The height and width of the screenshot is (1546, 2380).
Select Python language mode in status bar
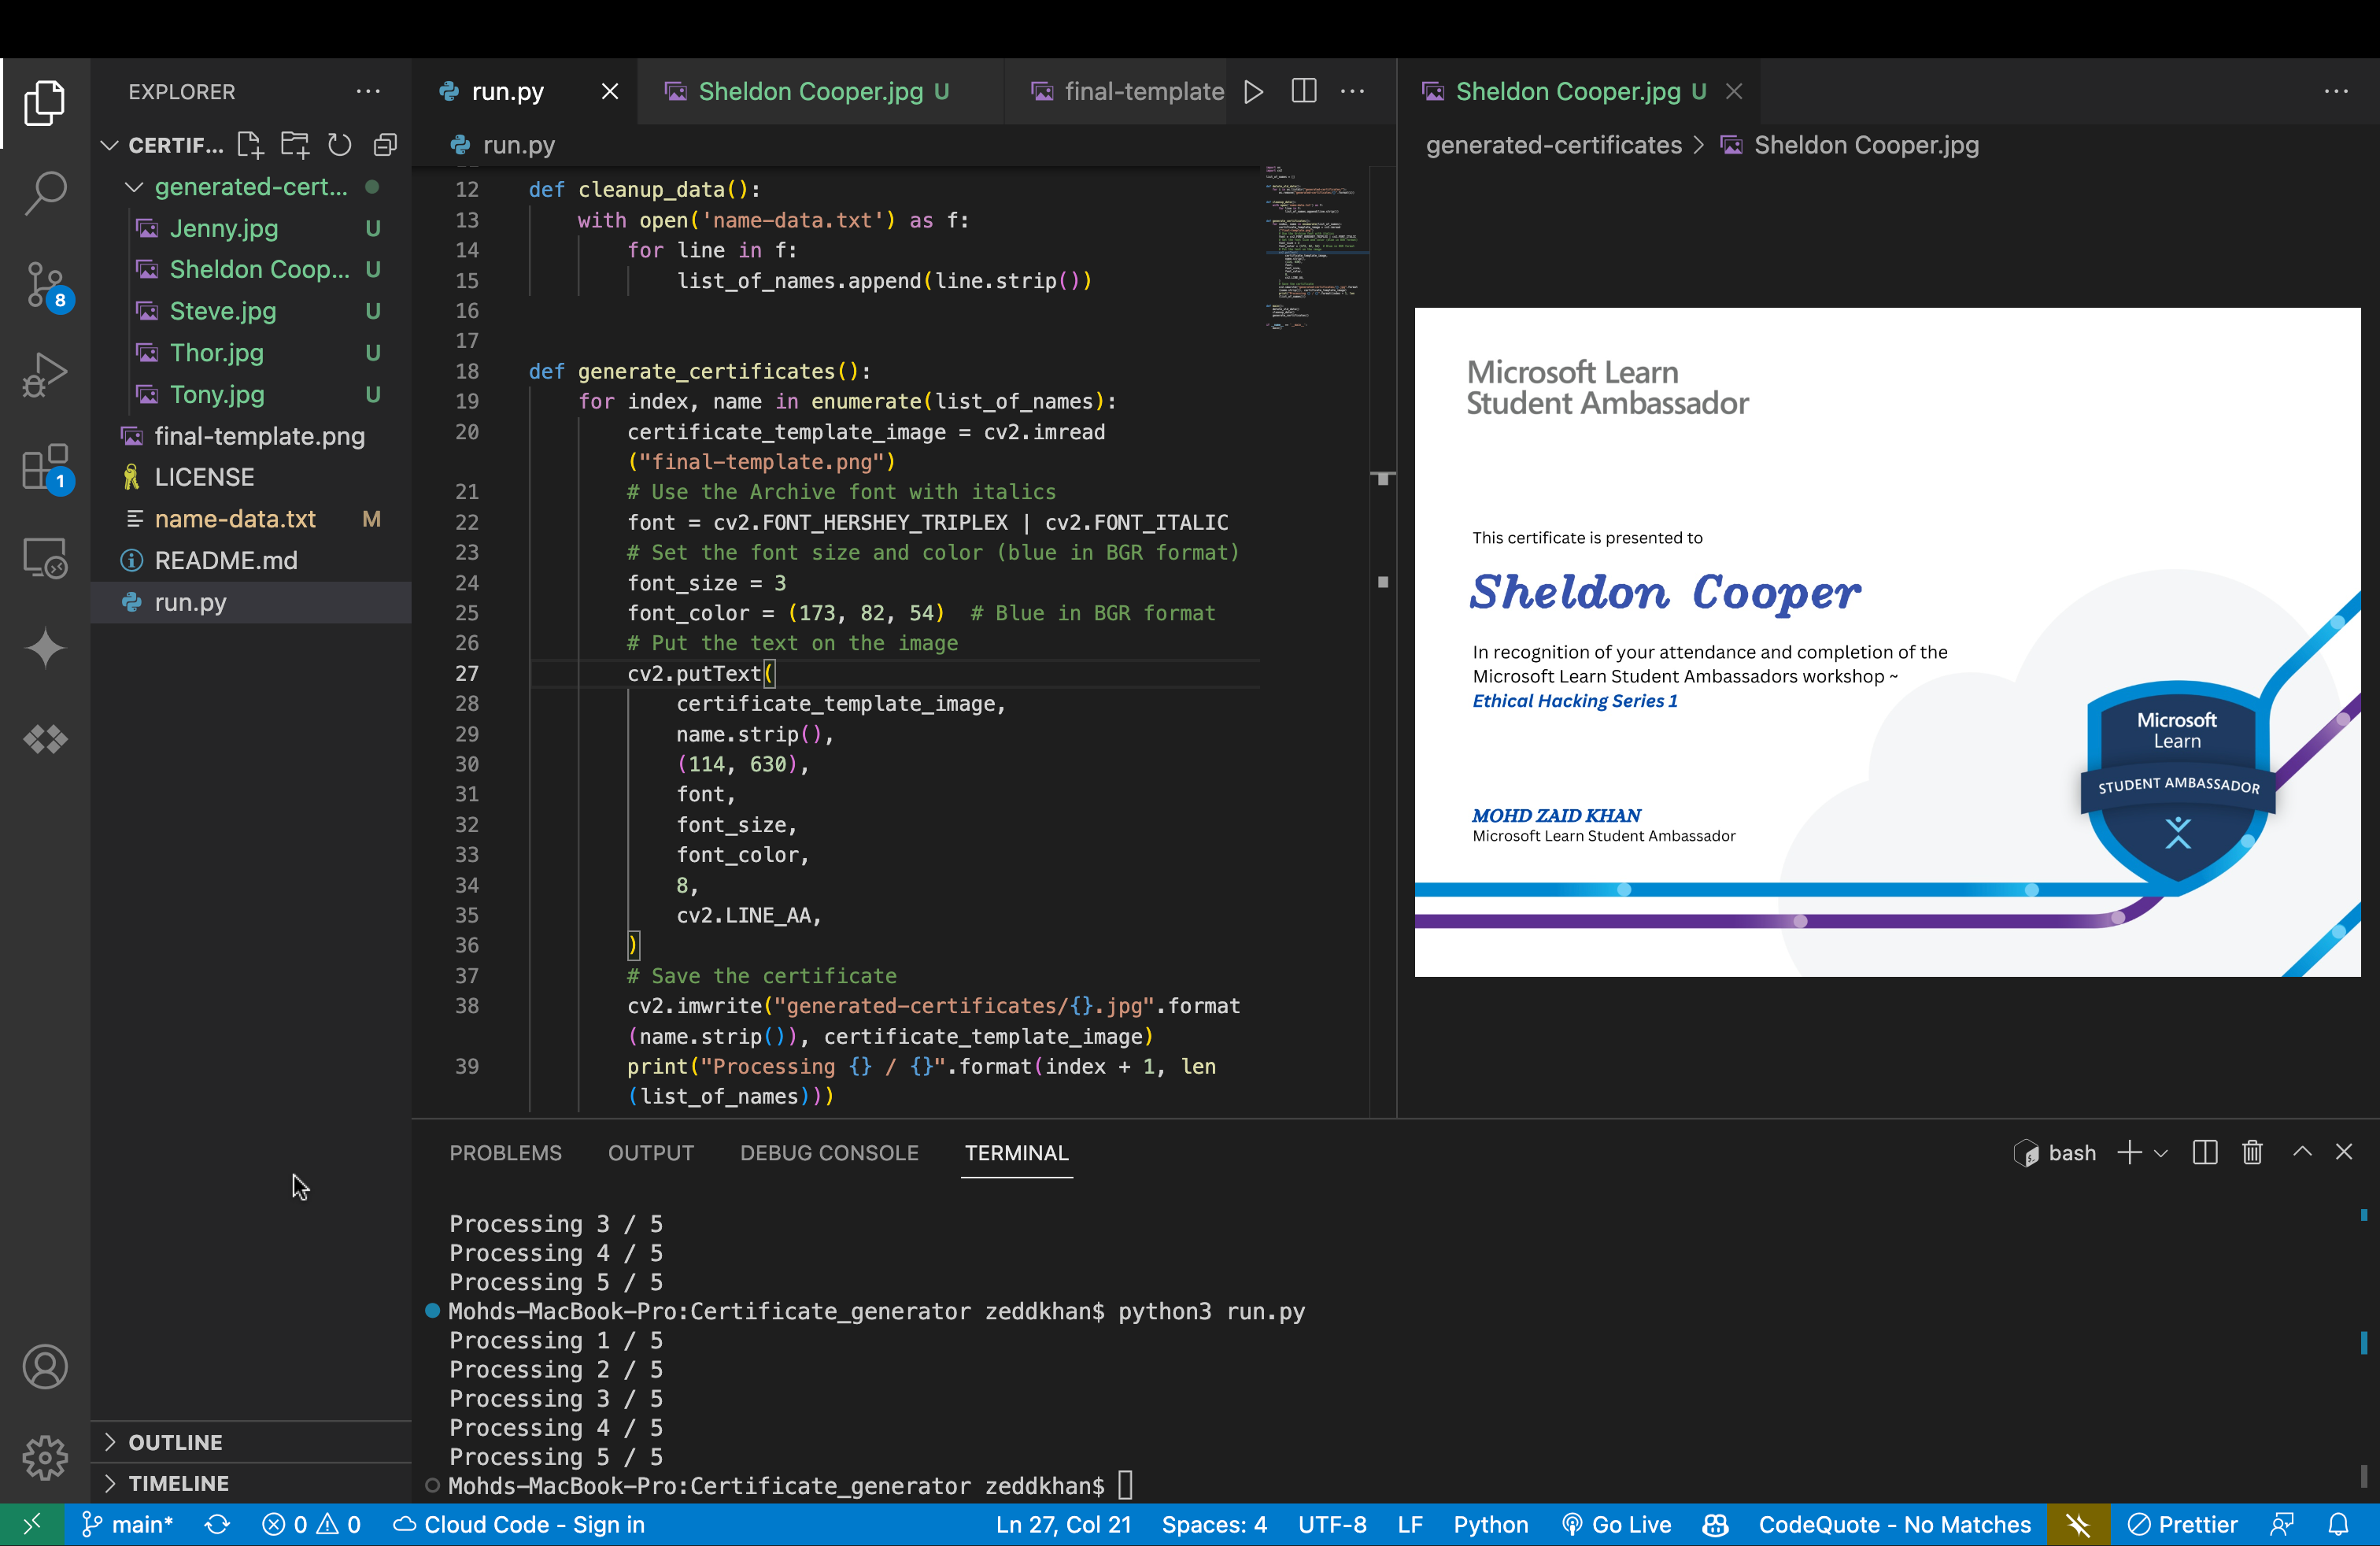[x=1490, y=1525]
